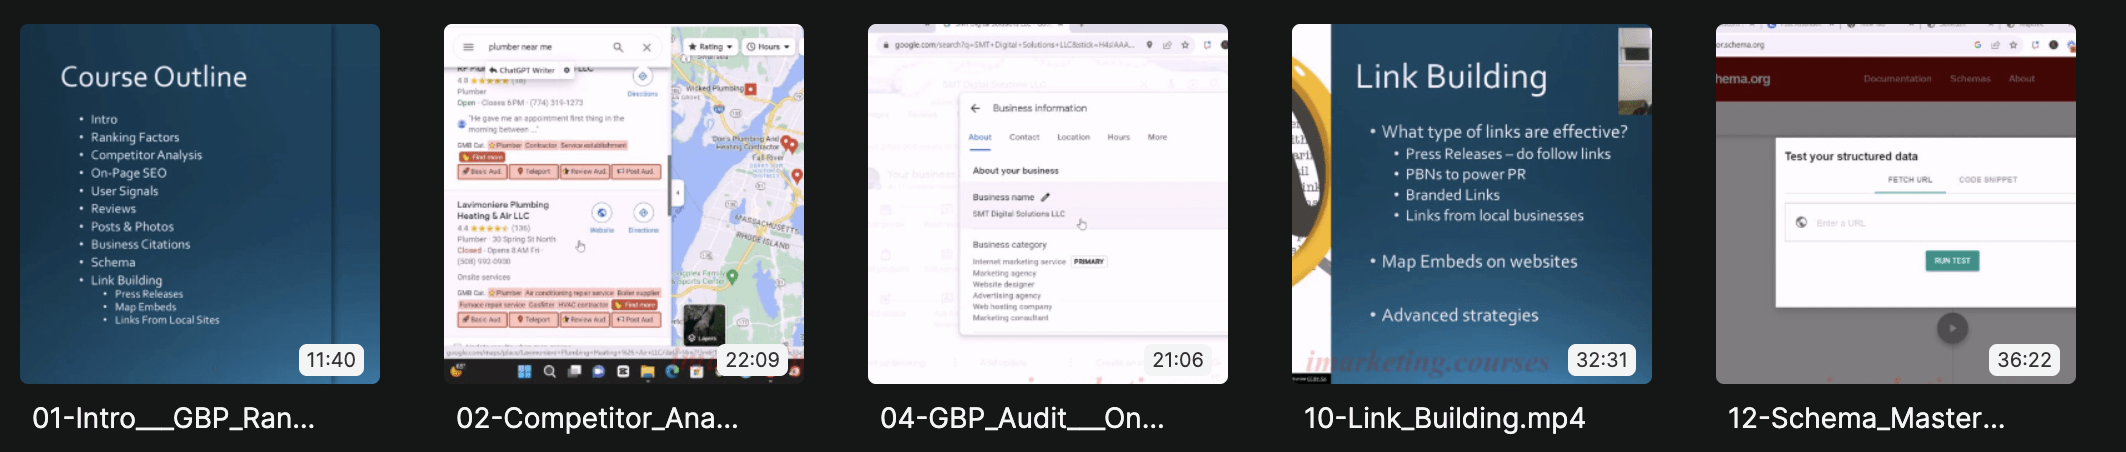Screen dimensions: 2126x452
Task: Click the 32:31 duration badge
Action: click(x=1602, y=360)
